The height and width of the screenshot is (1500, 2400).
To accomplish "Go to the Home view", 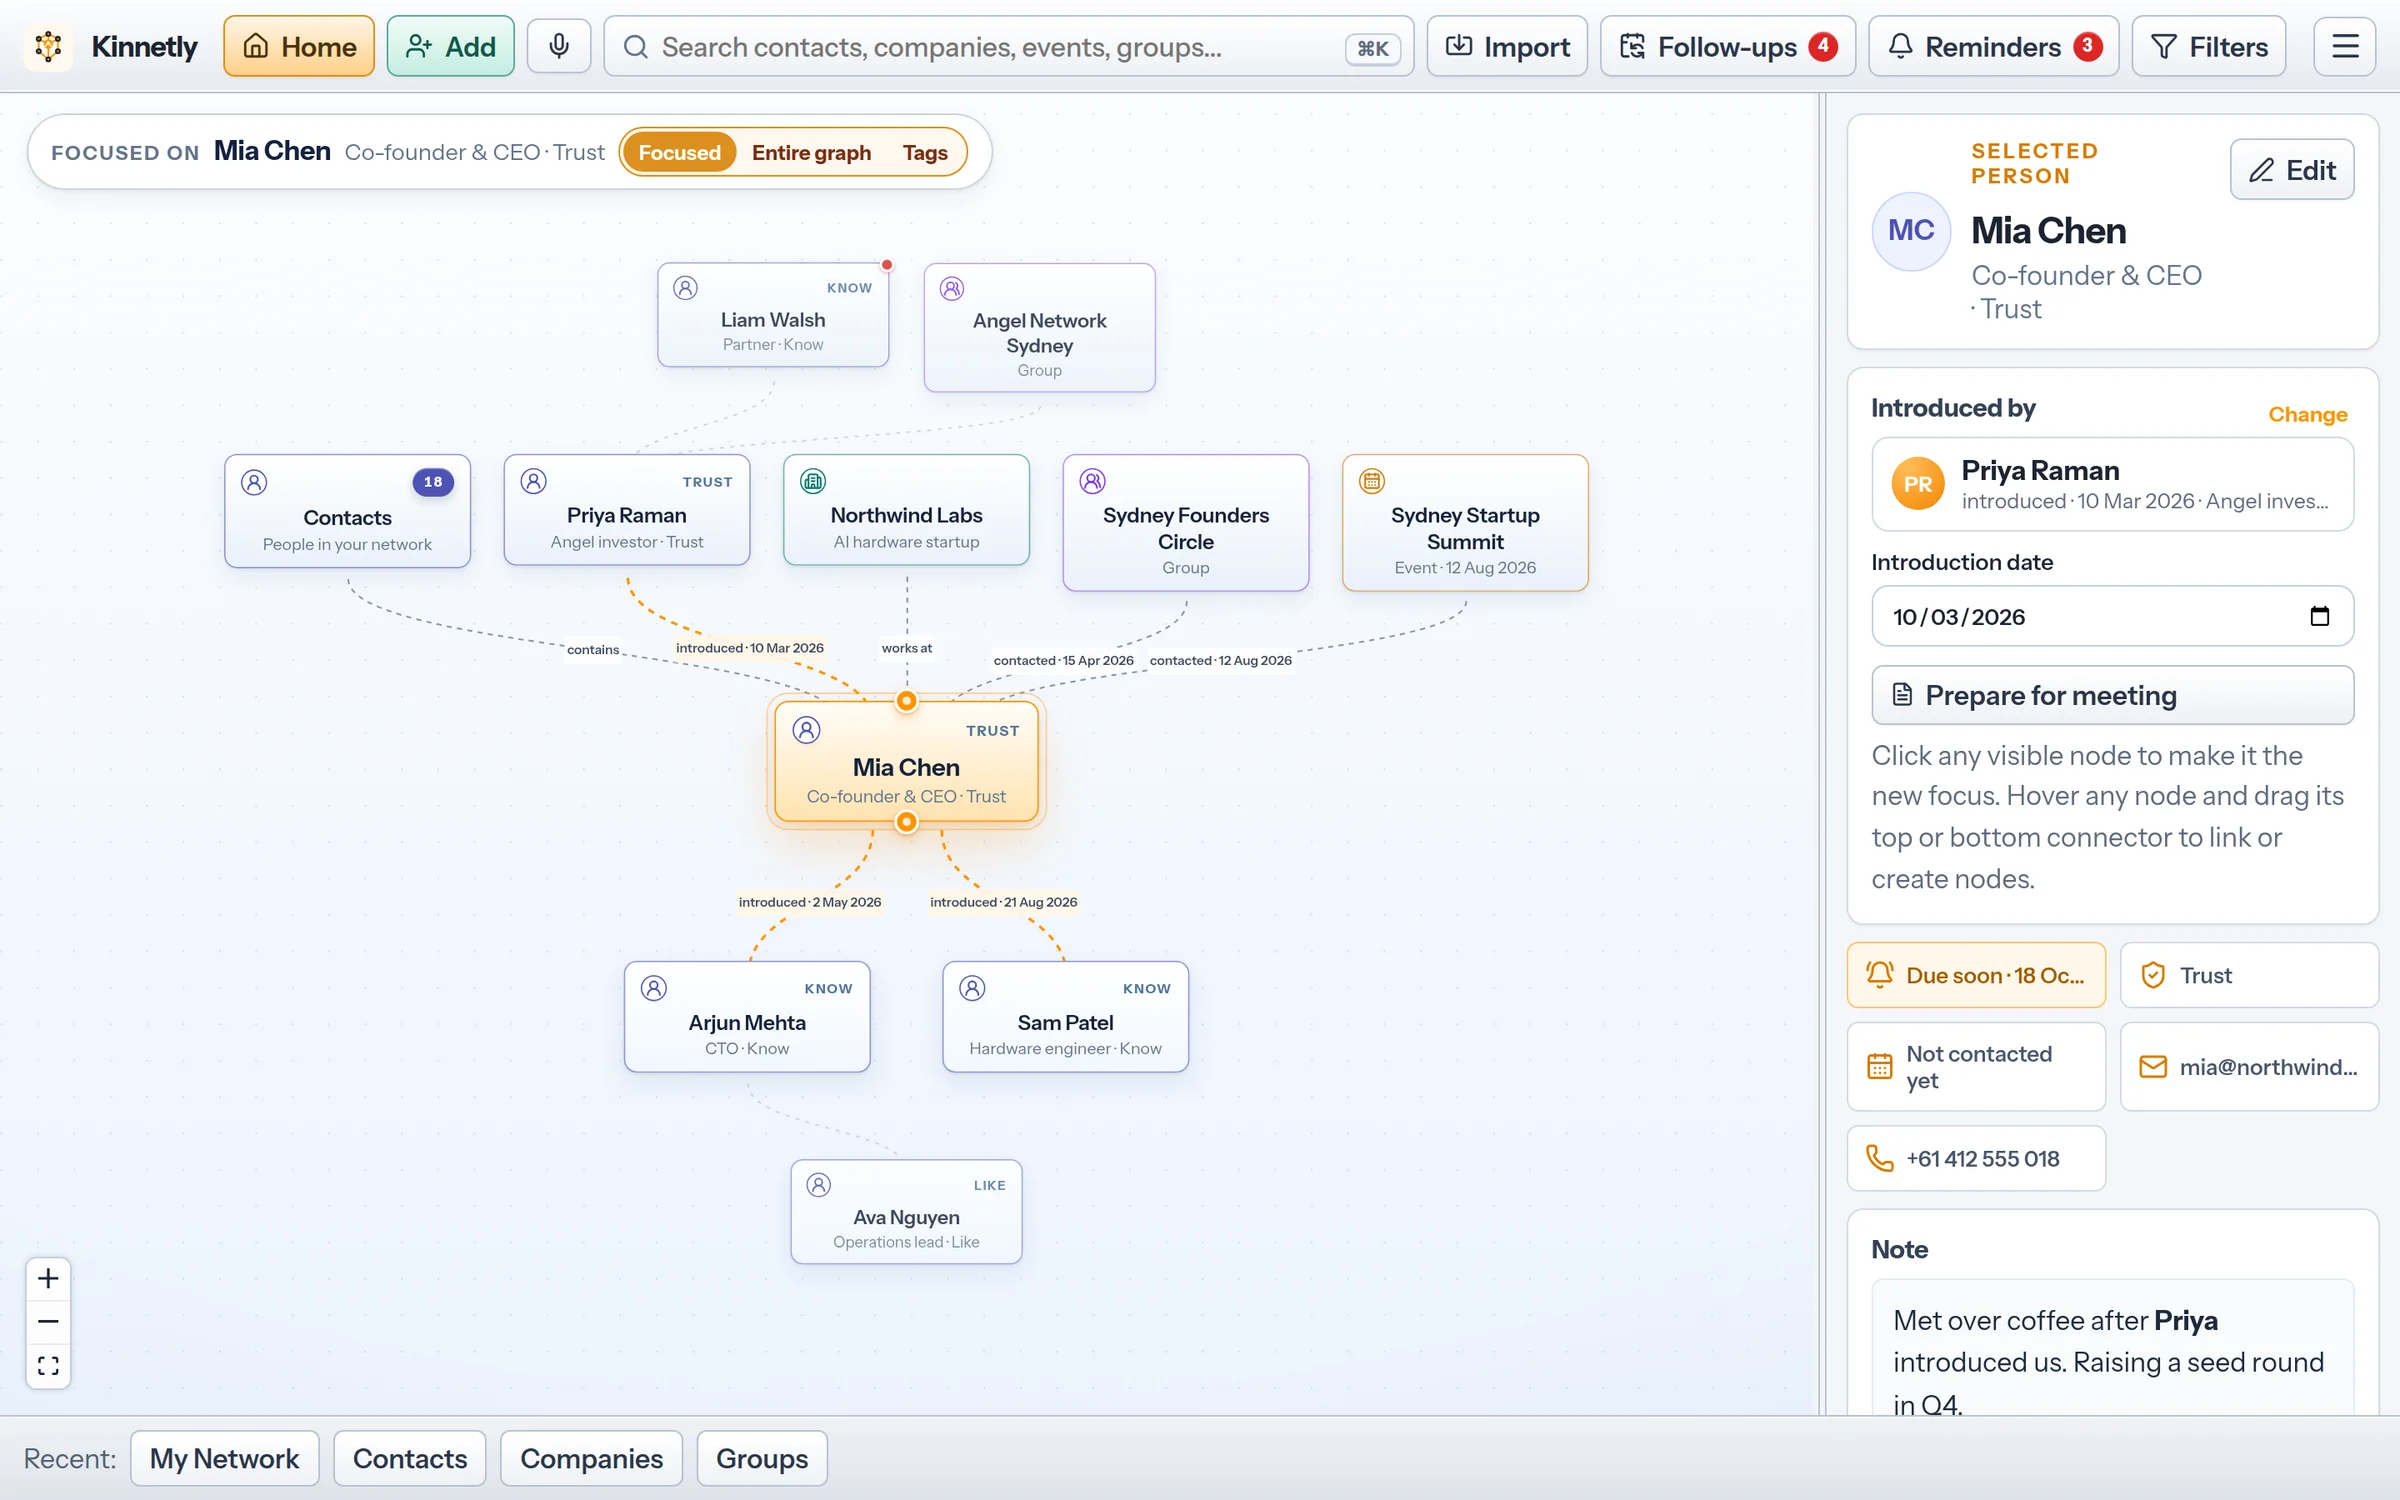I will (299, 46).
